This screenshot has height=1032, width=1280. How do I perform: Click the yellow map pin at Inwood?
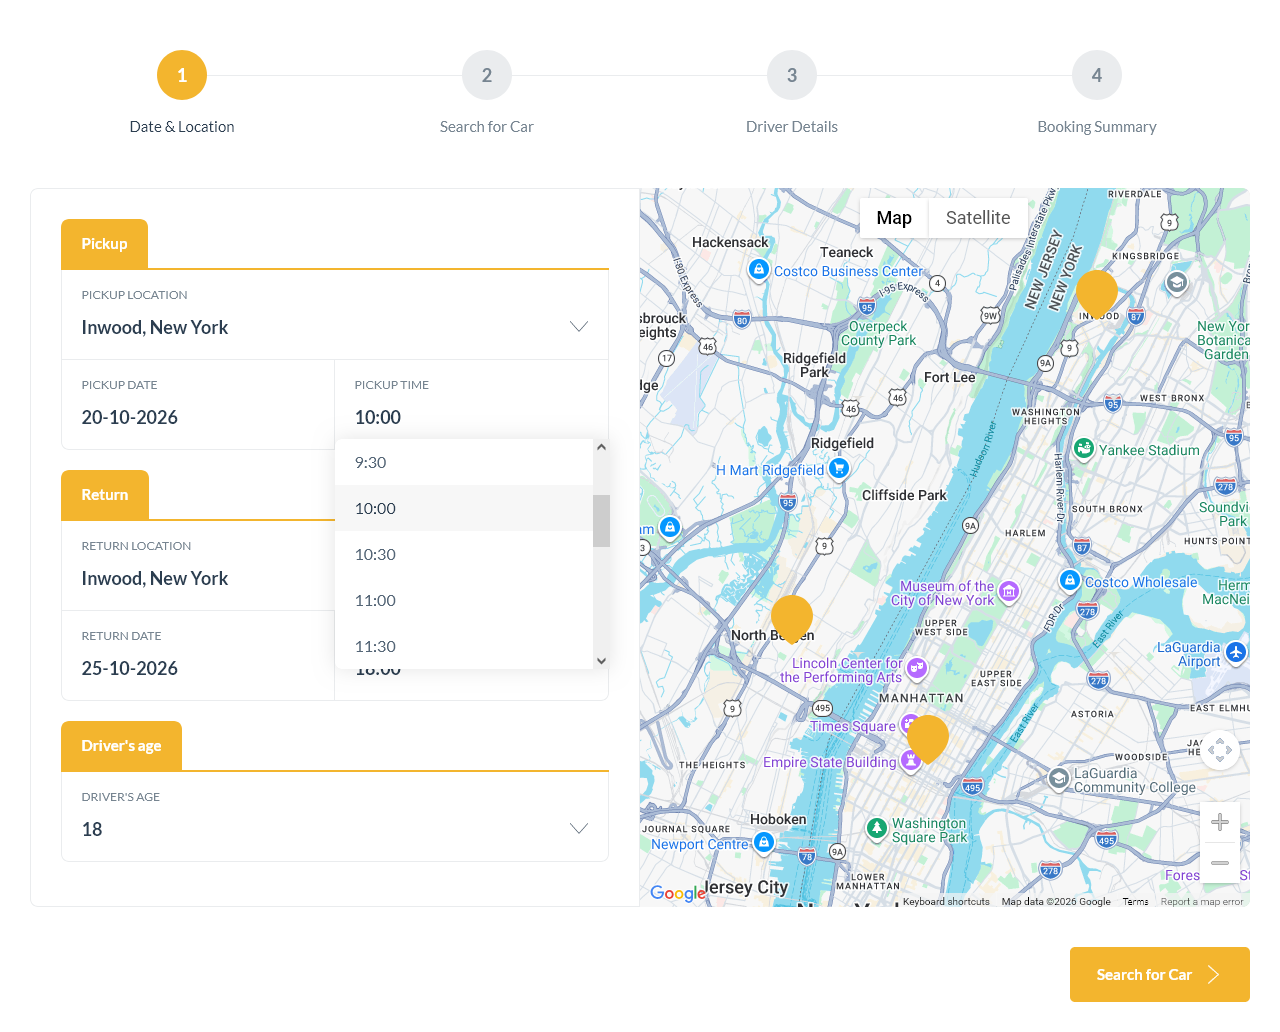1096,293
